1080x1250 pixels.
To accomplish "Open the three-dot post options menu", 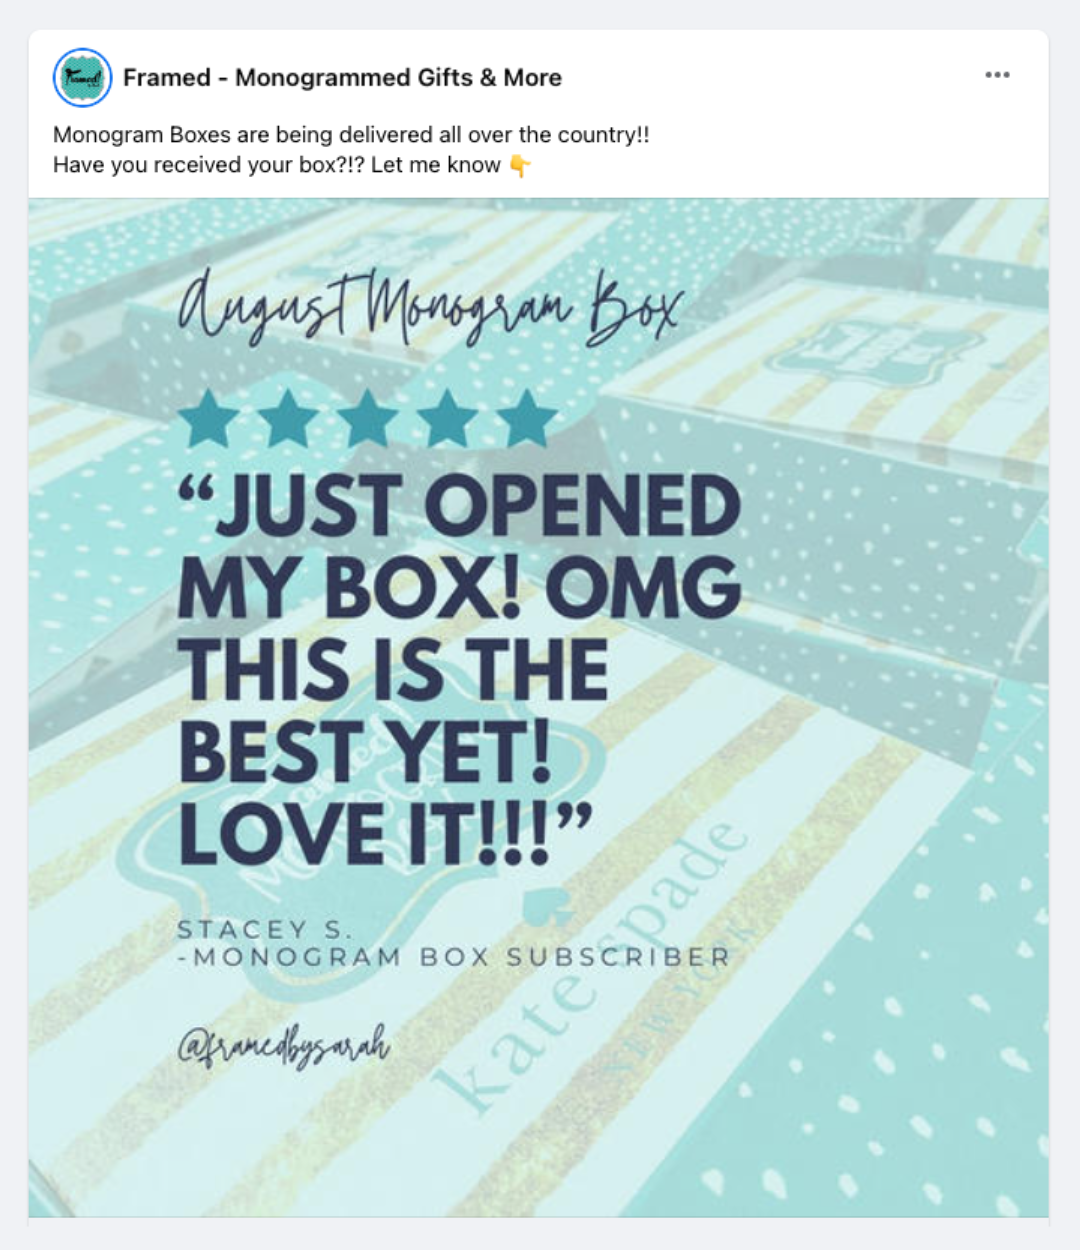I will (997, 75).
